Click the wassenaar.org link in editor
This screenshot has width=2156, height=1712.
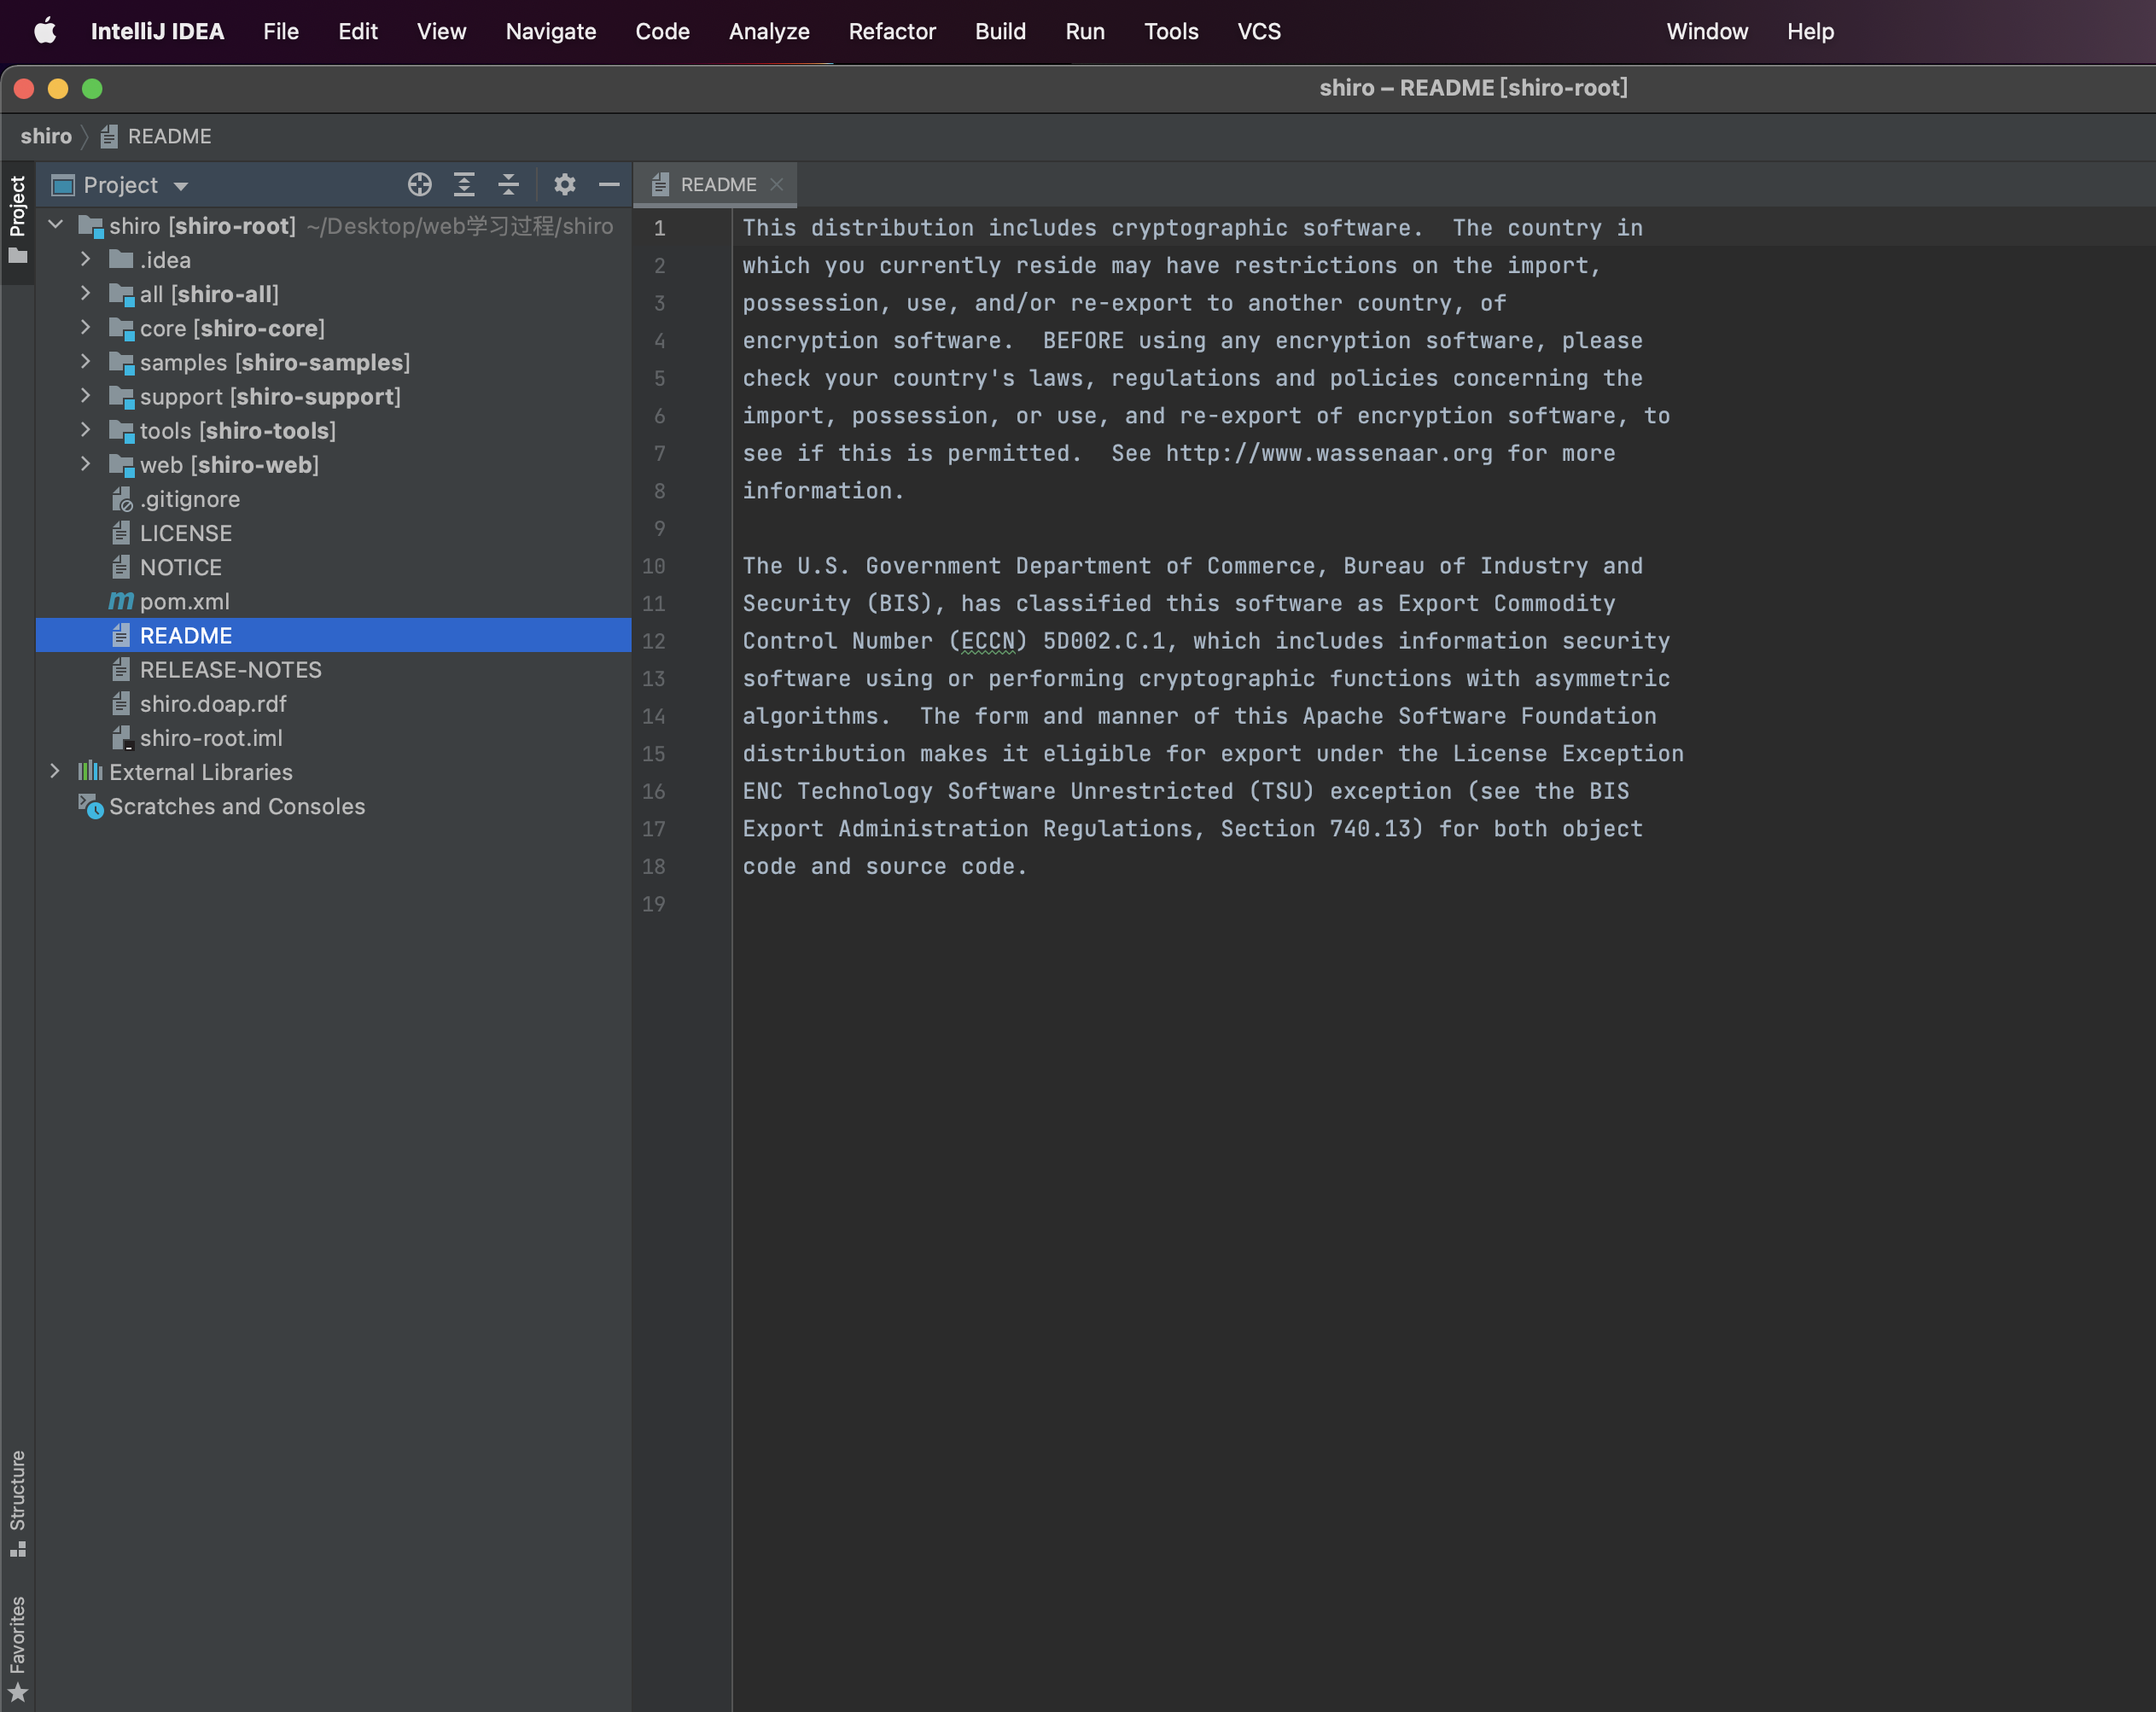click(1328, 454)
